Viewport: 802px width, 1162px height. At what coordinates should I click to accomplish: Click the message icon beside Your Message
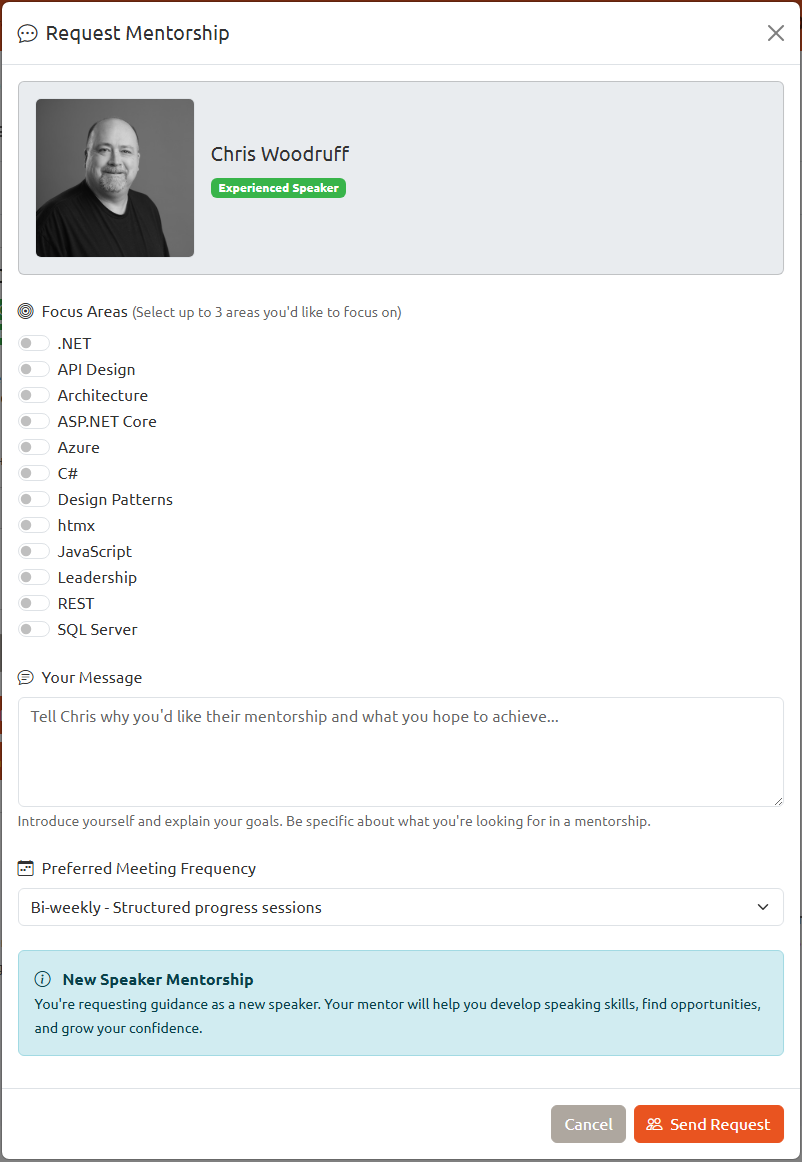(x=25, y=676)
